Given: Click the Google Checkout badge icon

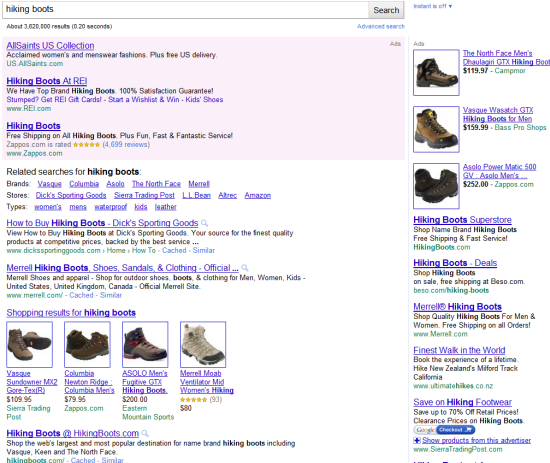Looking at the screenshot, I should pos(444,430).
